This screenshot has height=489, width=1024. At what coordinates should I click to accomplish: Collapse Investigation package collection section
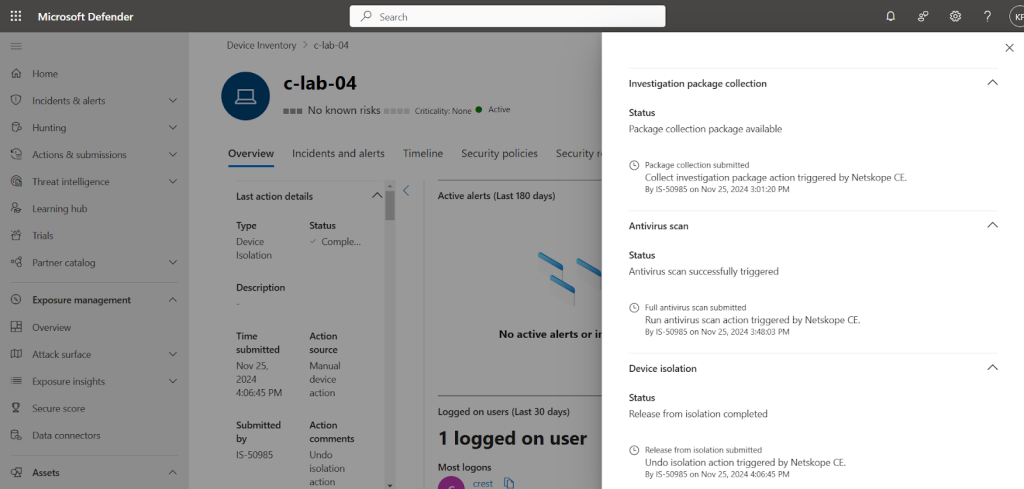pyautogui.click(x=992, y=83)
